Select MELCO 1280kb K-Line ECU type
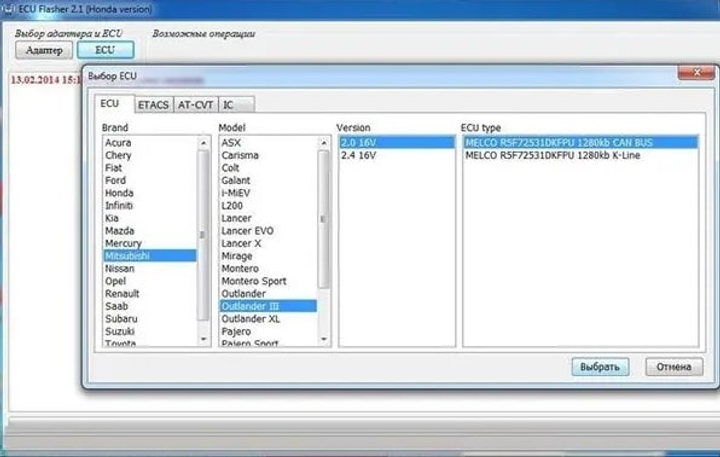 coord(580,155)
